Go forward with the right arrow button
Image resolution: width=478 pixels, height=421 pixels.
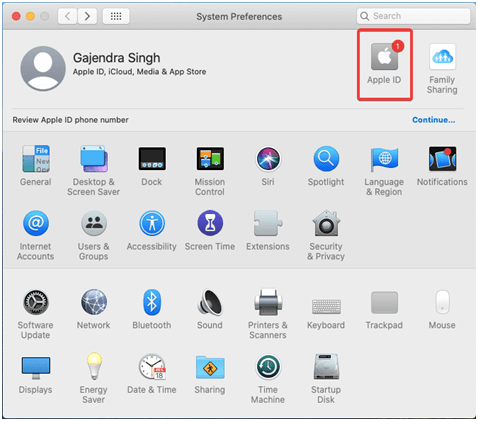[87, 16]
